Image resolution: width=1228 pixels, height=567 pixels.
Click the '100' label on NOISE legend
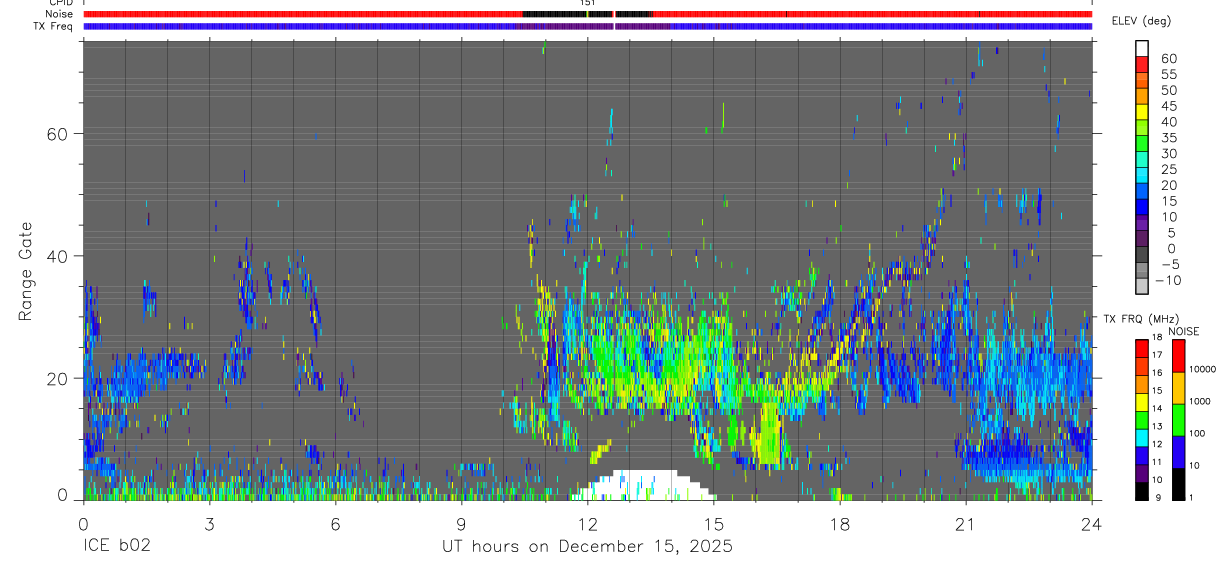pyautogui.click(x=1197, y=433)
